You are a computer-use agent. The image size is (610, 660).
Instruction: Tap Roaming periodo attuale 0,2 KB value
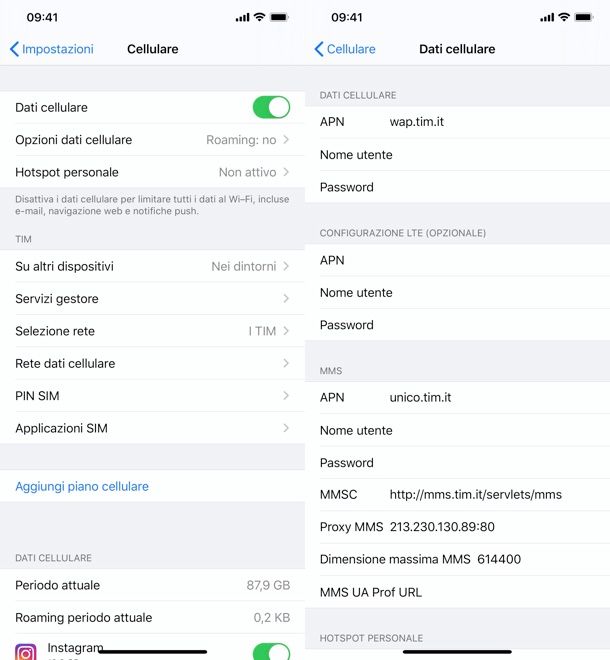[272, 617]
